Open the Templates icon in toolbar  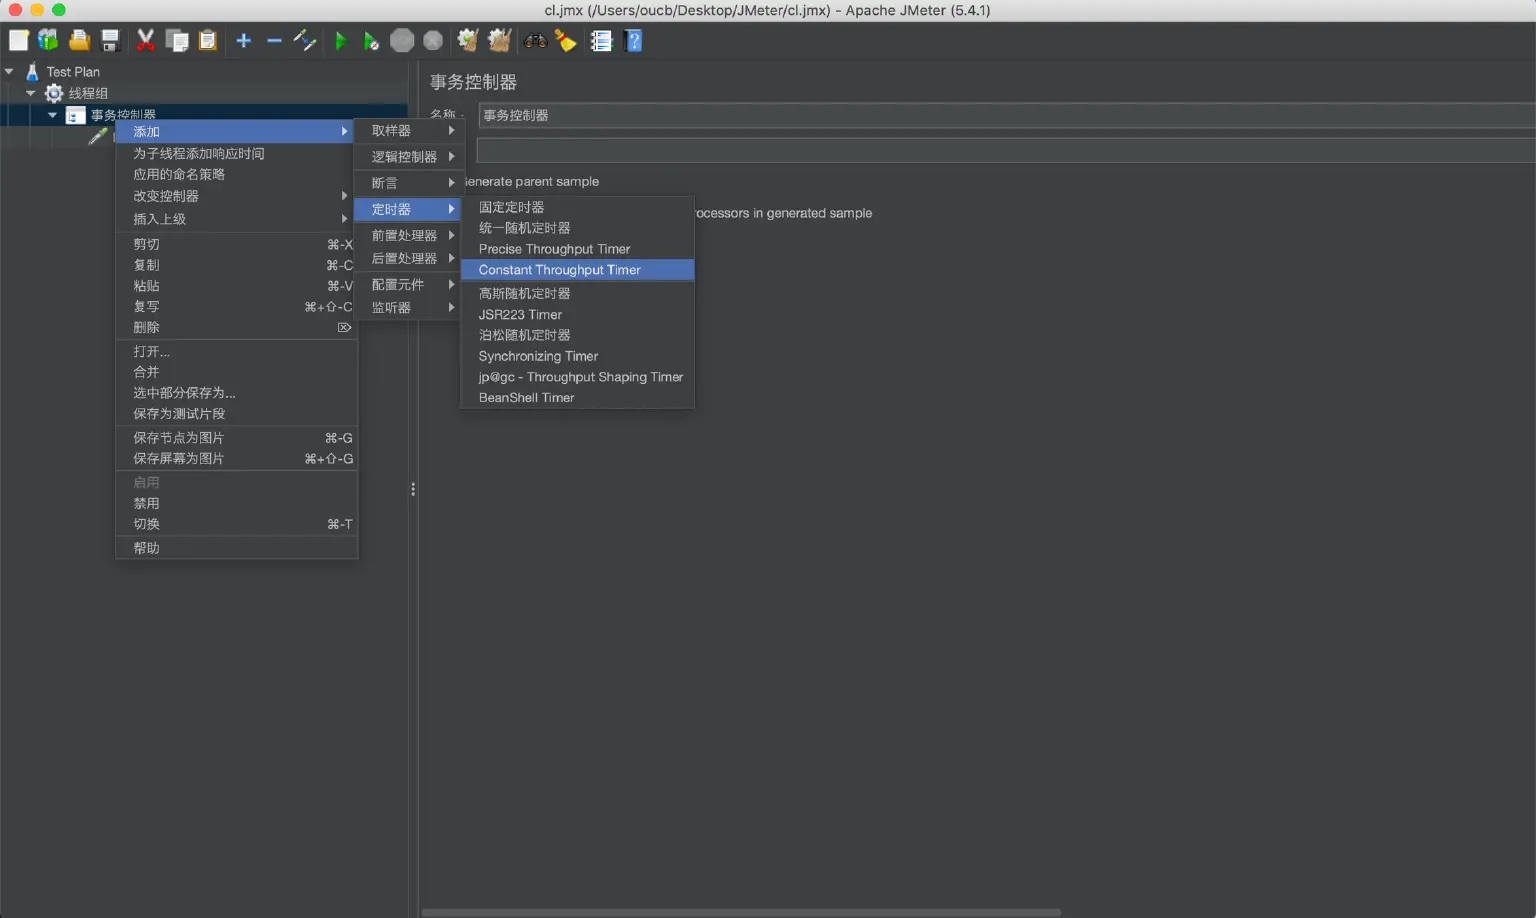pyautogui.click(x=48, y=41)
